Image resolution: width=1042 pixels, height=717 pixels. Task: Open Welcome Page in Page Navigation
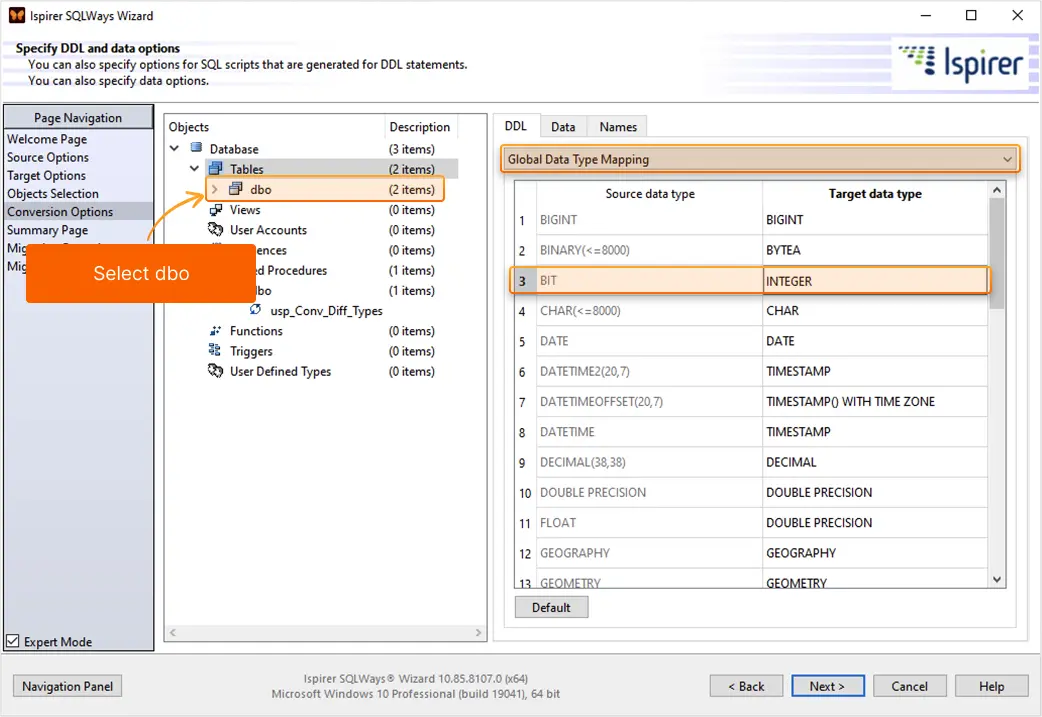pos(47,139)
